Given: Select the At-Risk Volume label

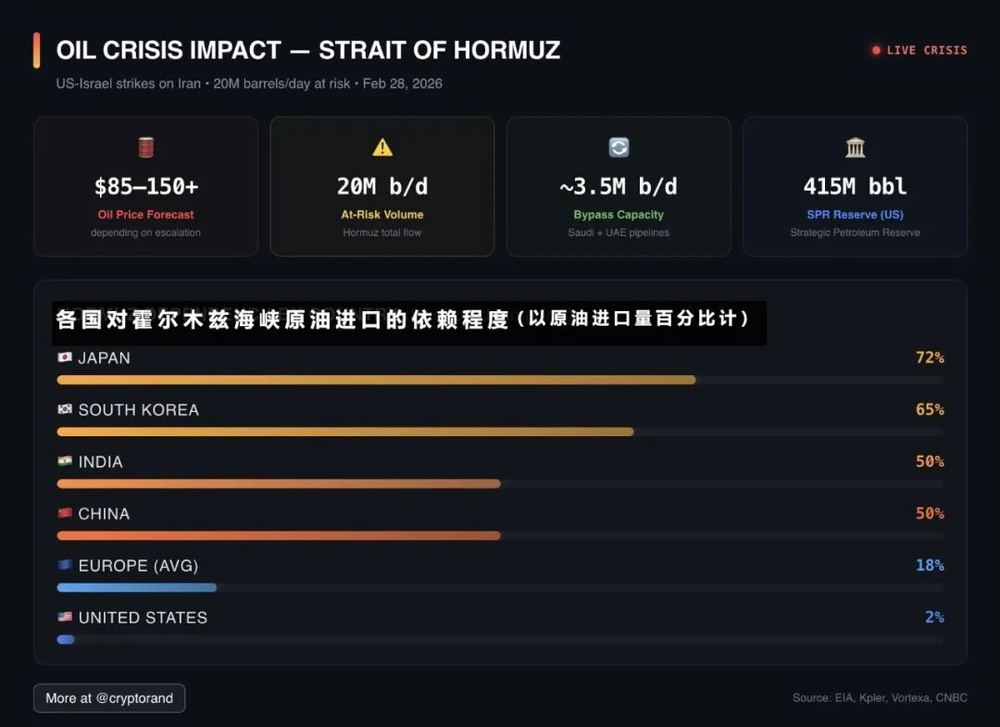Looking at the screenshot, I should pos(382,214).
